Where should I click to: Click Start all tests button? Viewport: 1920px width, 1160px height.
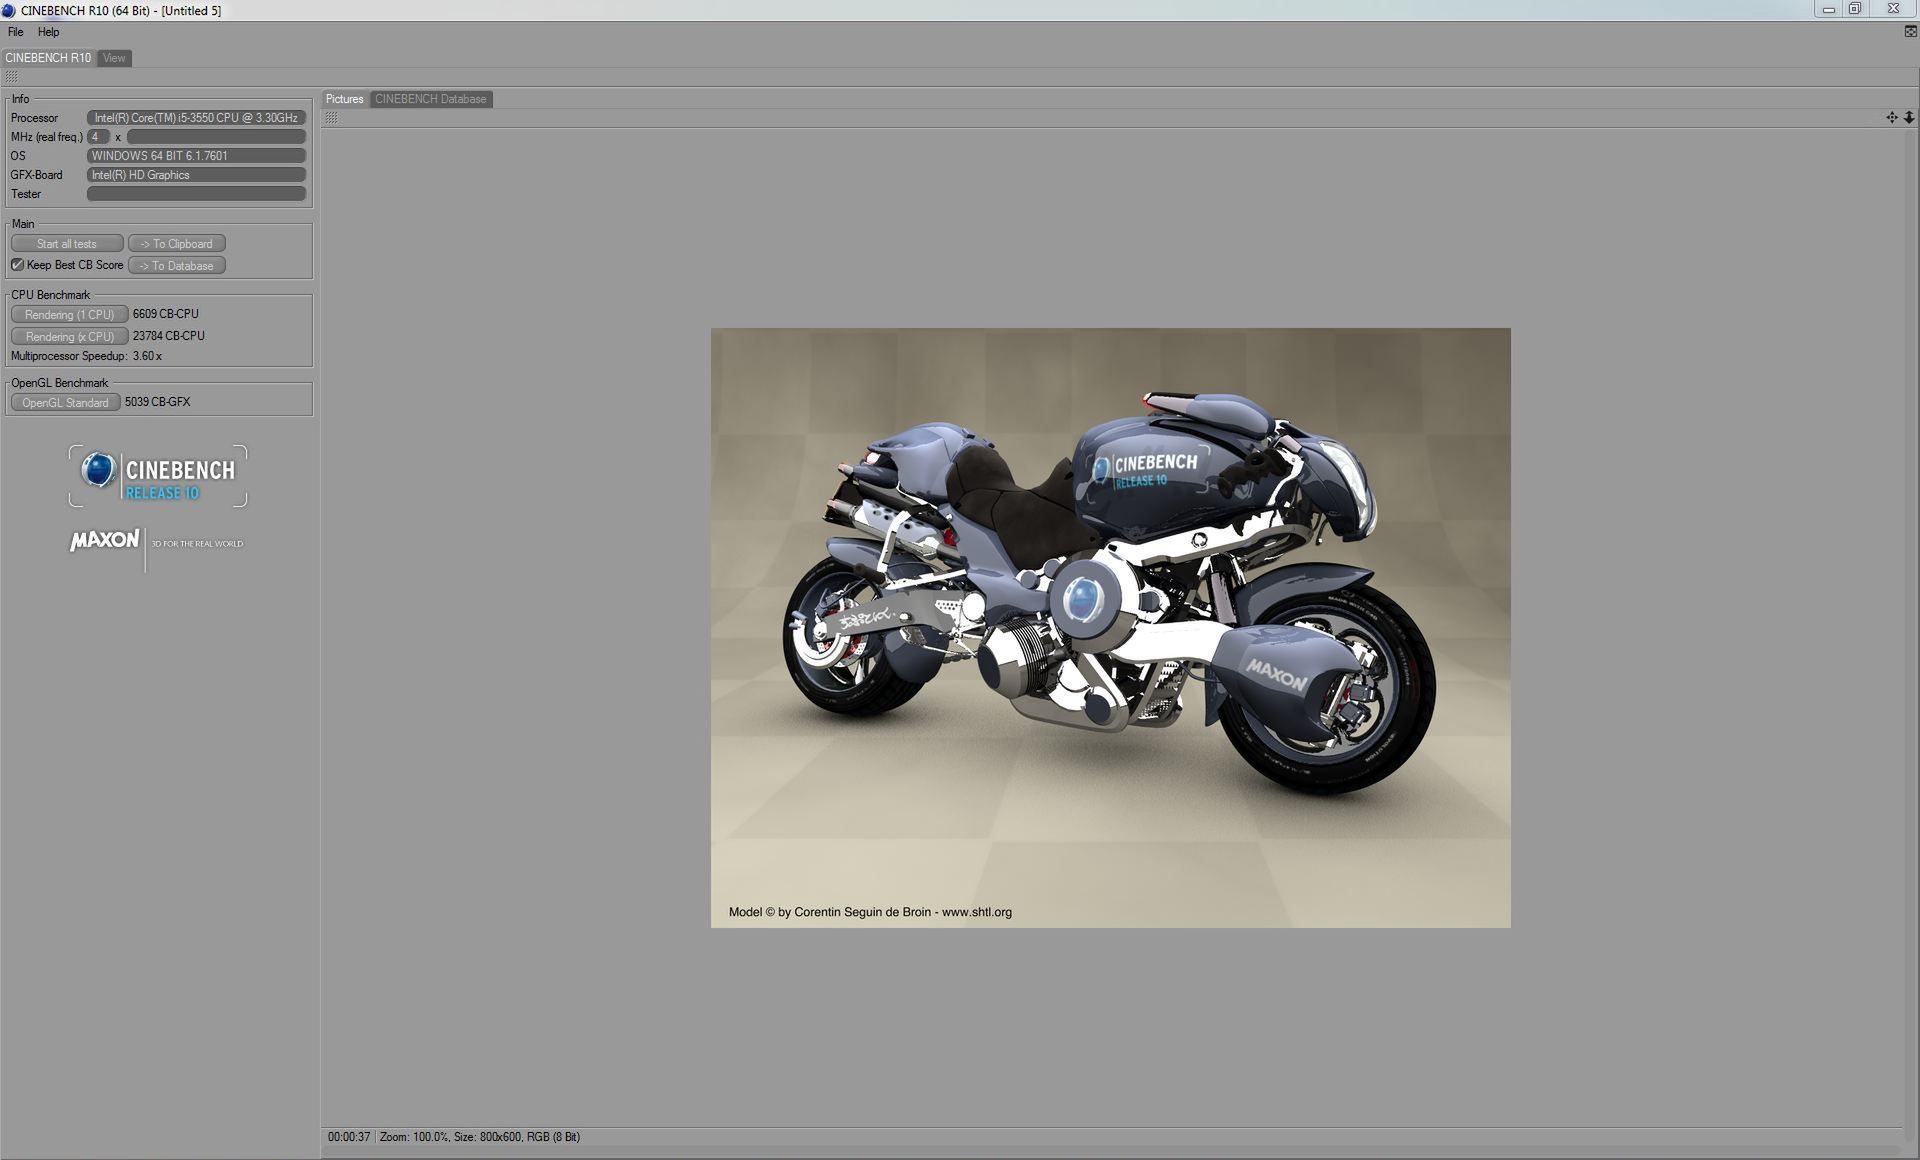(67, 244)
